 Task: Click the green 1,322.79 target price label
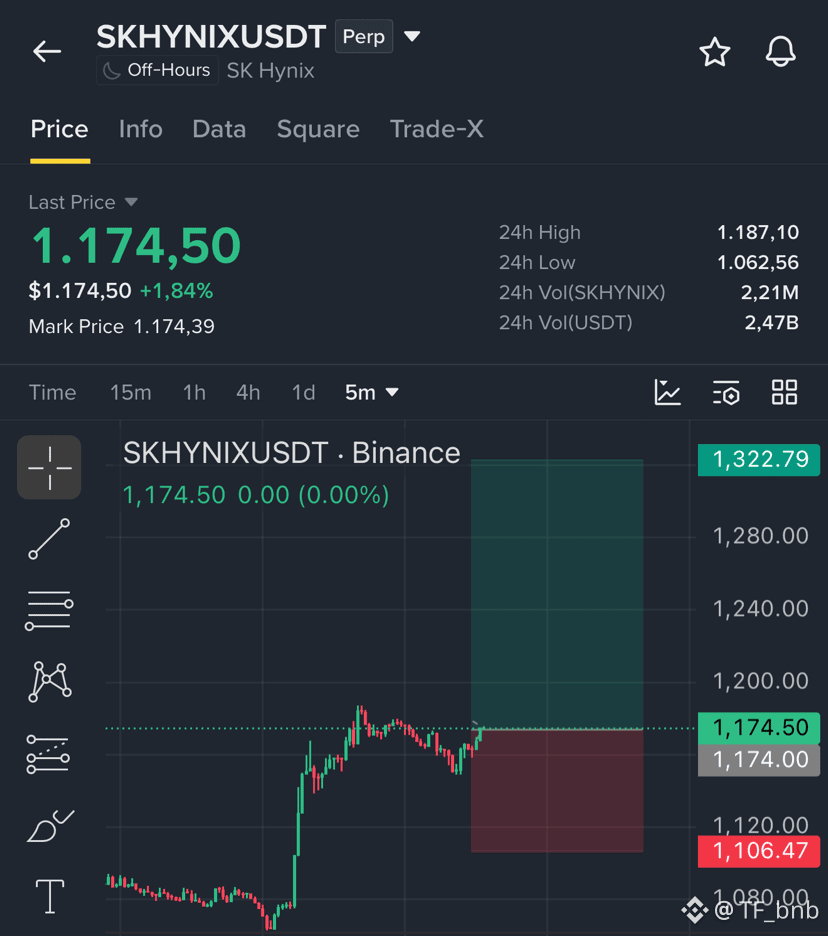pos(759,460)
